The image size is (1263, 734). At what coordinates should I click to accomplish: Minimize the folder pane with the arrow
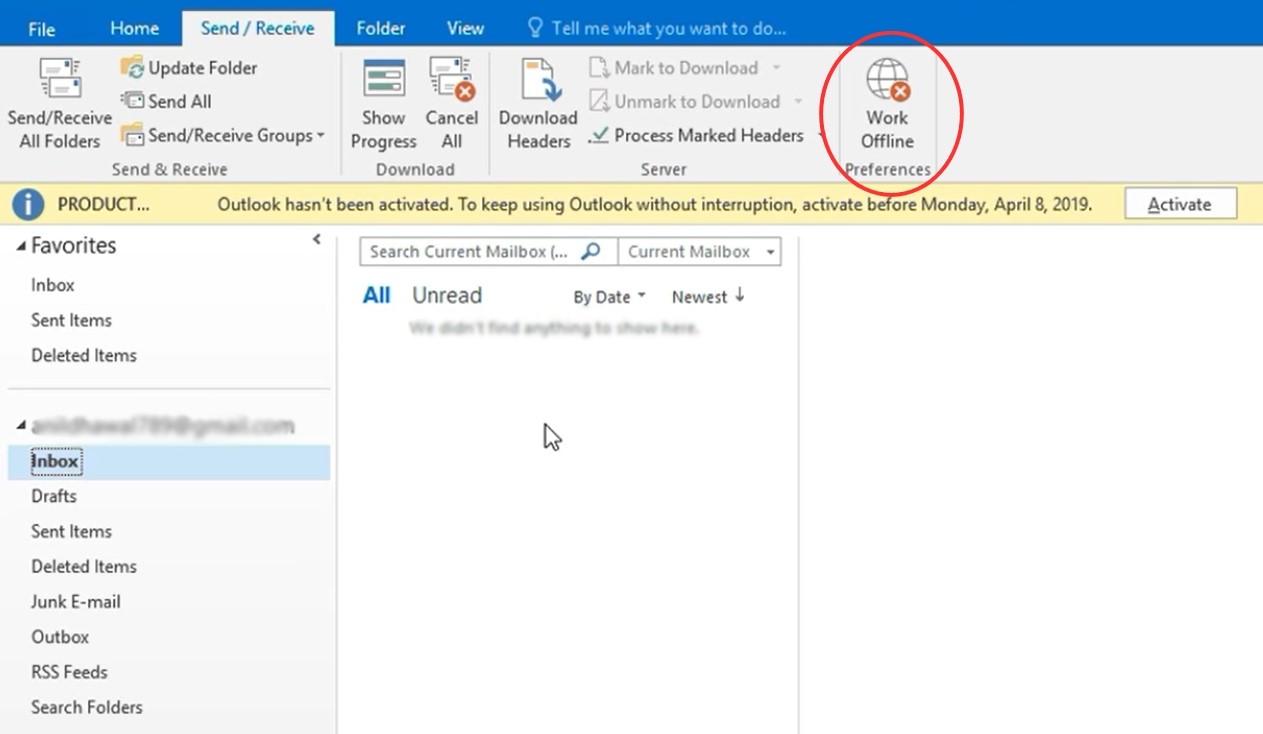(x=317, y=239)
